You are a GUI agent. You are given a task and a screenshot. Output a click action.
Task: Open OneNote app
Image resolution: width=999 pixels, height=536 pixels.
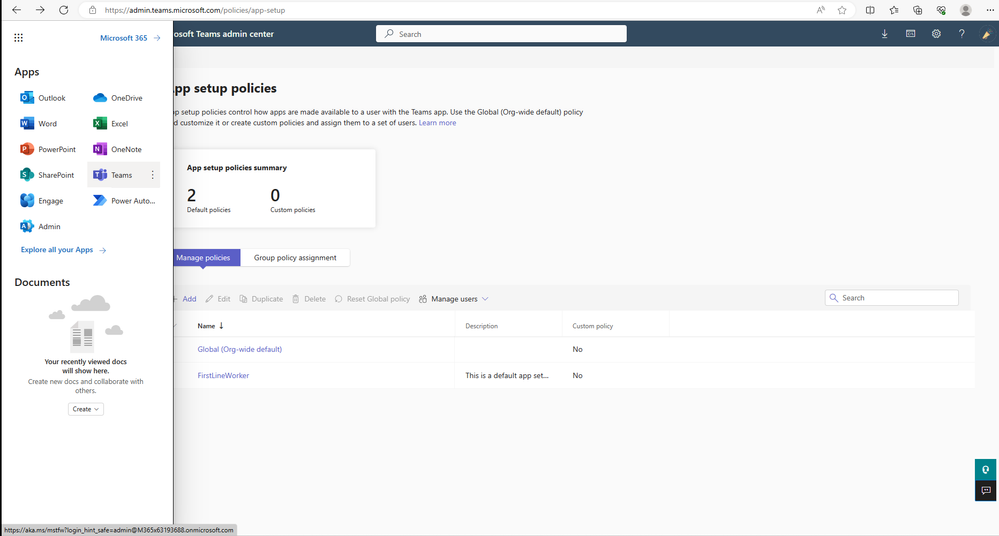pyautogui.click(x=117, y=149)
